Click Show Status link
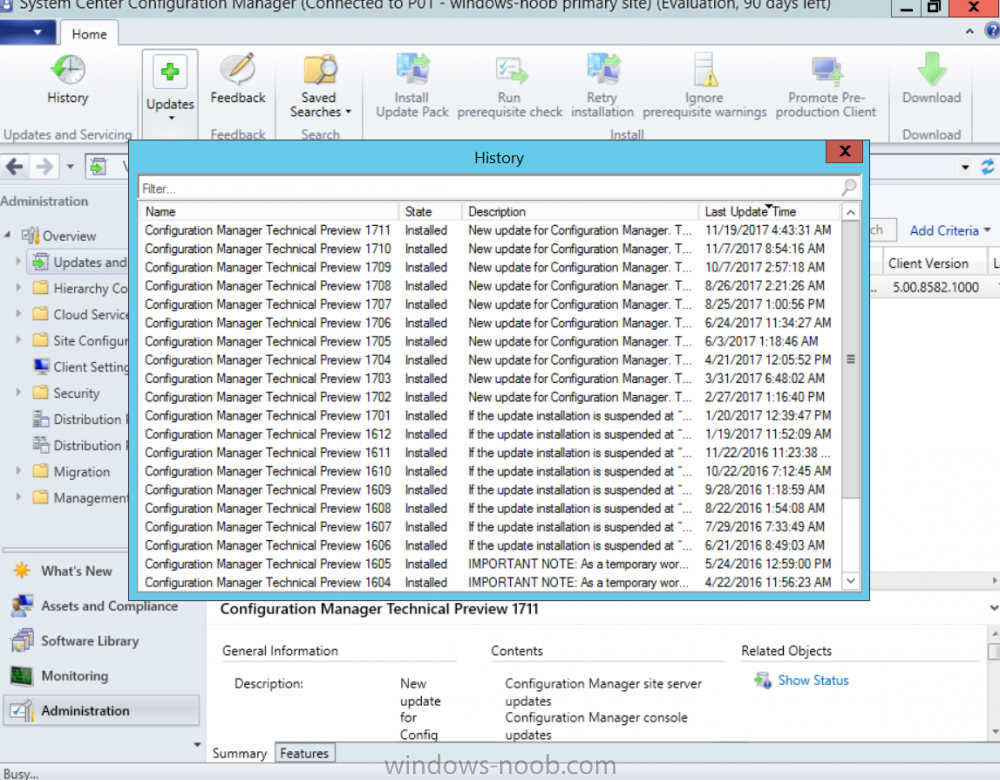 point(813,681)
